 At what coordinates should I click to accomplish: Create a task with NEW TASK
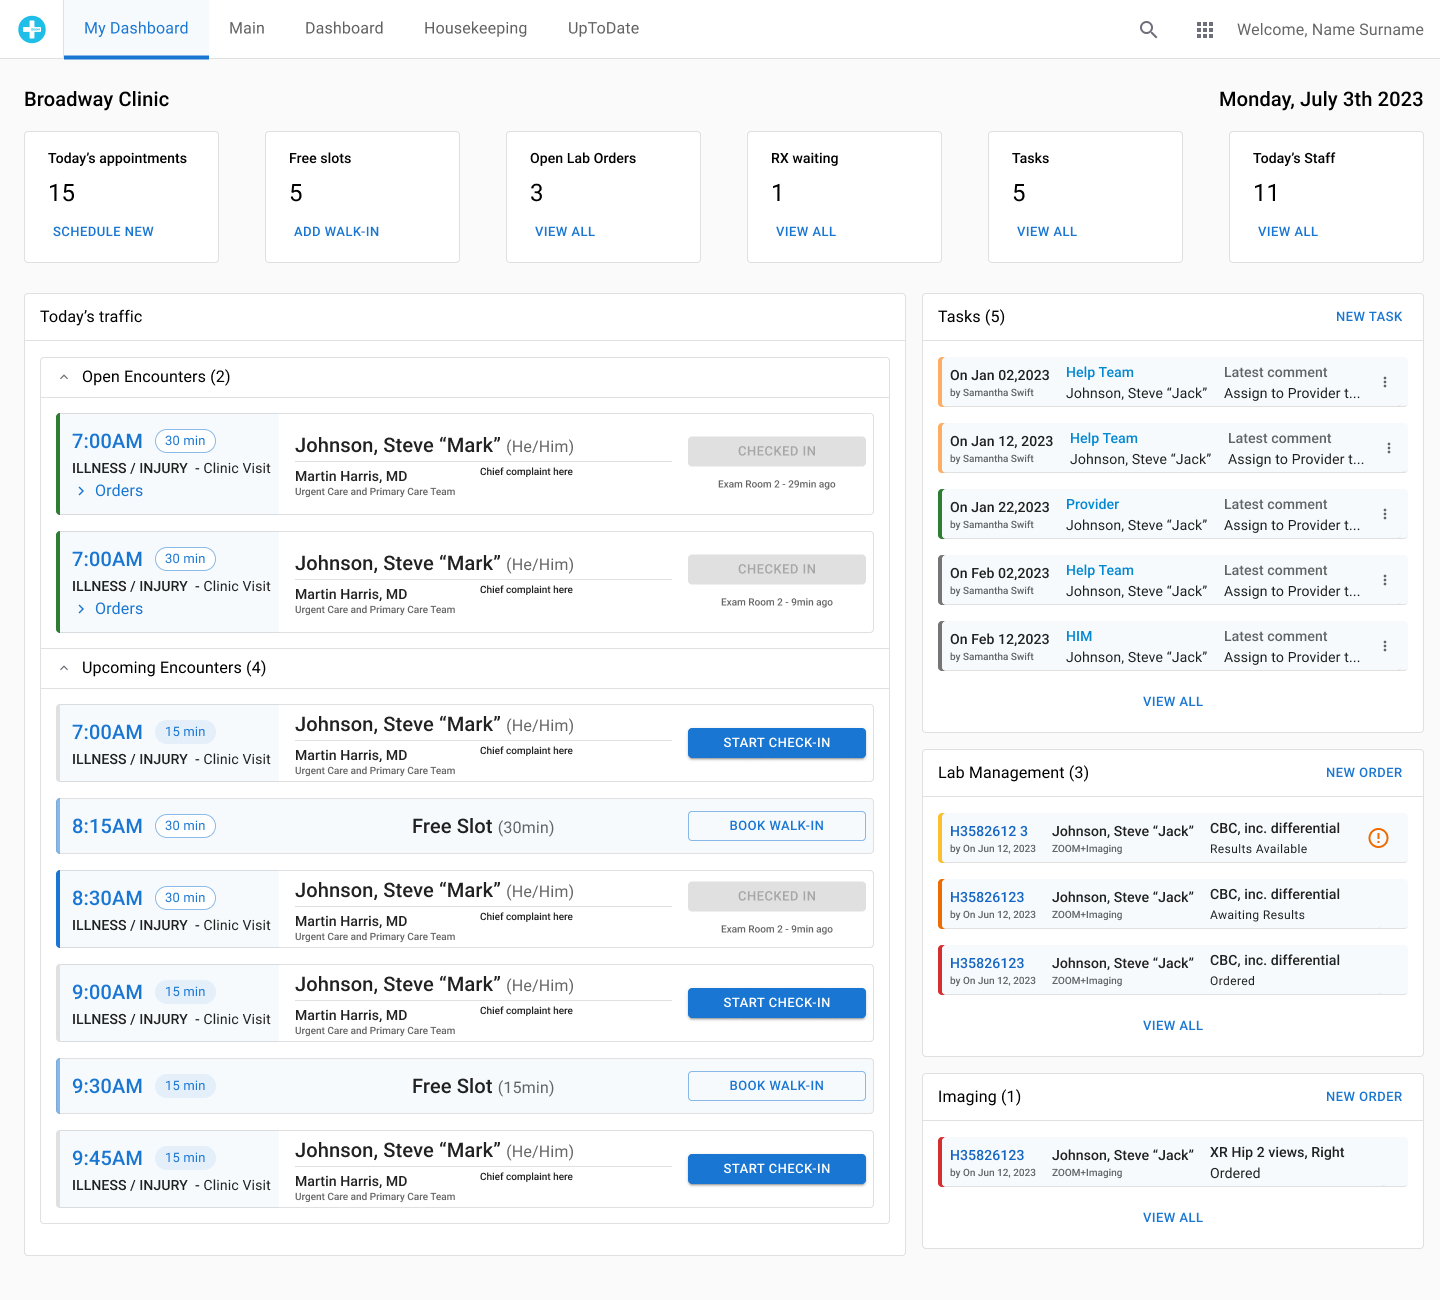(x=1369, y=317)
